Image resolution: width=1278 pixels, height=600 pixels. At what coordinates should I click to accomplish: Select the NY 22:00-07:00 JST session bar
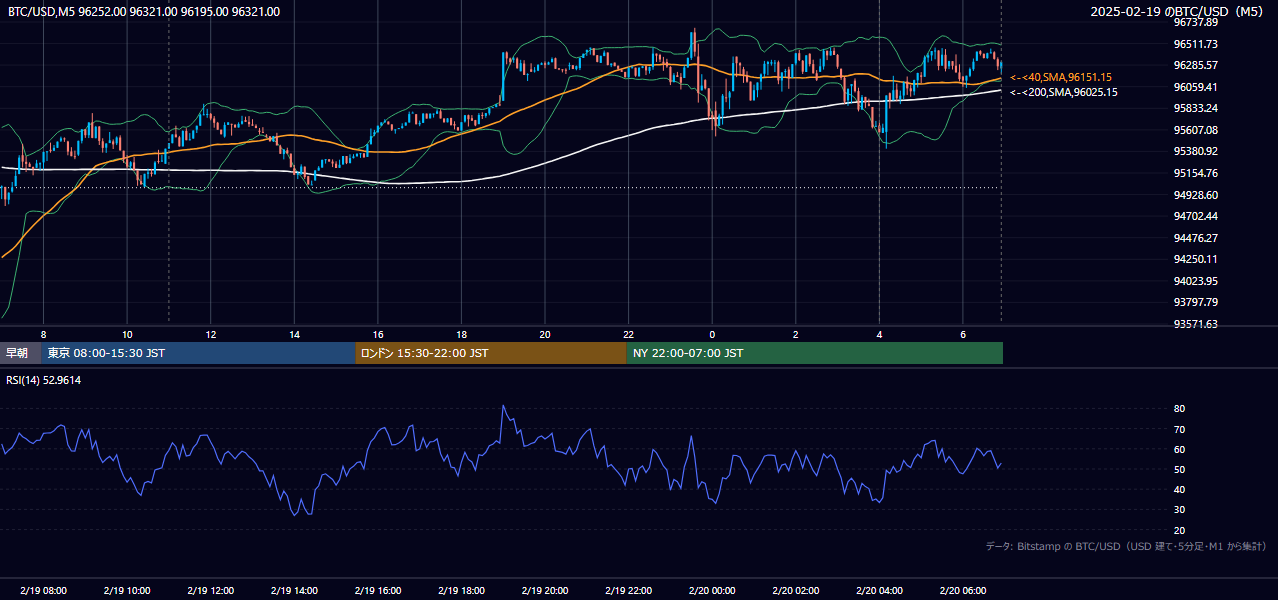pyautogui.click(x=815, y=353)
